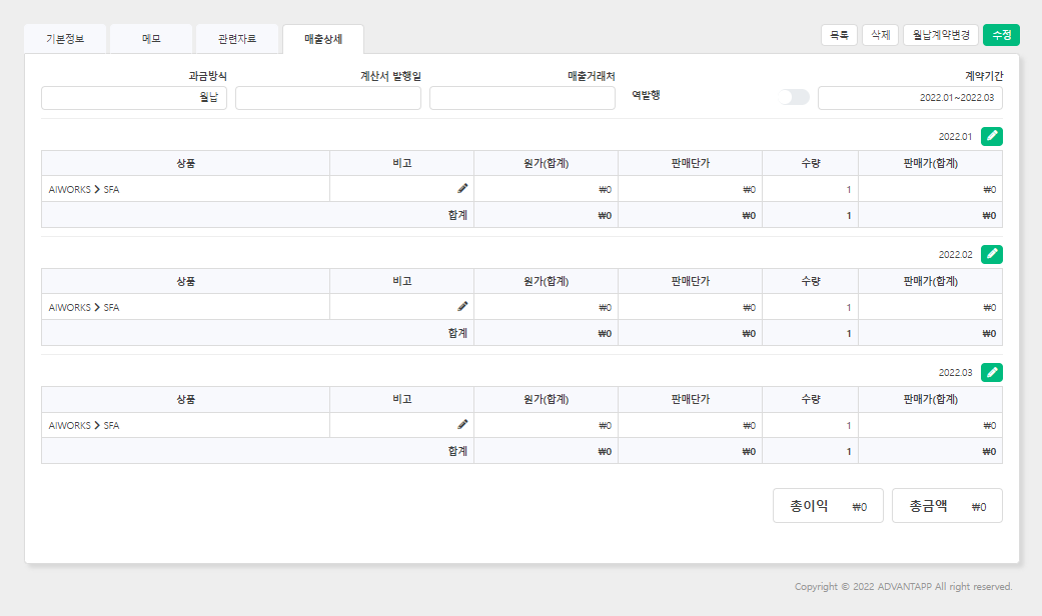This screenshot has height=616, width=1042.
Task: Click the 합계 row label in 2022.02 table
Action: click(x=457, y=333)
